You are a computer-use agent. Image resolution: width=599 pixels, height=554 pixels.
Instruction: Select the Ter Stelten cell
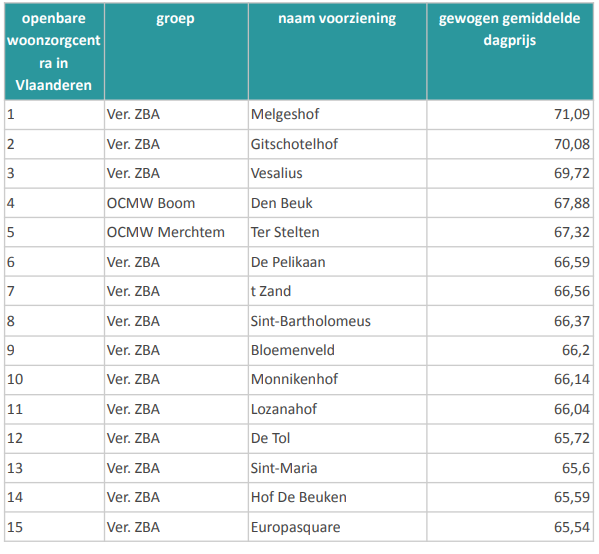tap(337, 232)
